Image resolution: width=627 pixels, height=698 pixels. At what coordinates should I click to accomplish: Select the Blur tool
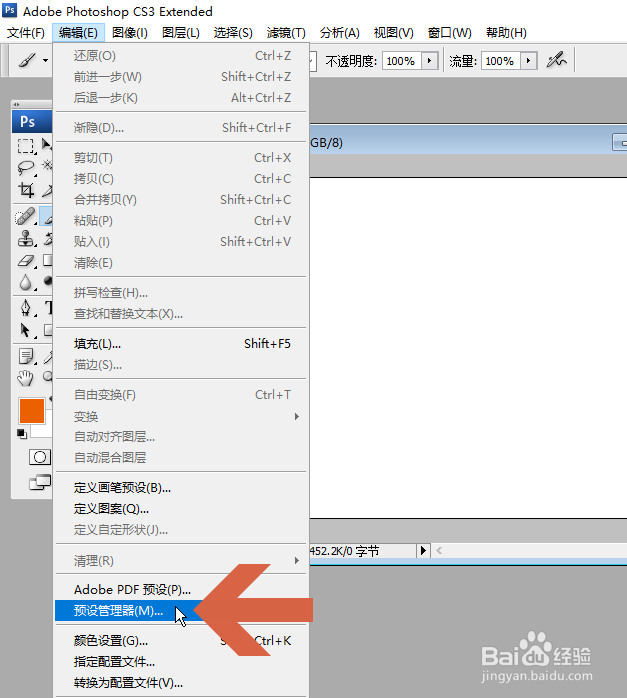[x=25, y=282]
